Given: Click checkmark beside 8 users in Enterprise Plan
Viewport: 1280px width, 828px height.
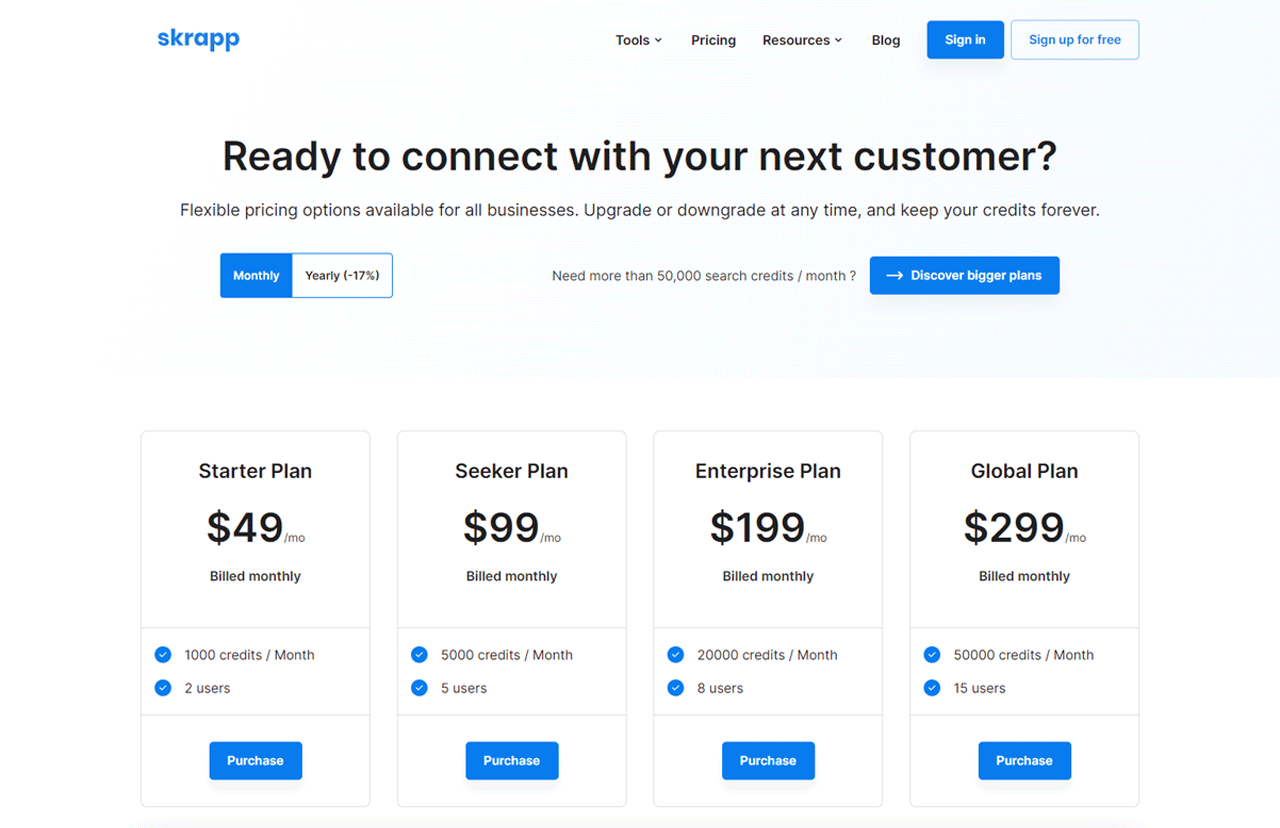Looking at the screenshot, I should (675, 688).
